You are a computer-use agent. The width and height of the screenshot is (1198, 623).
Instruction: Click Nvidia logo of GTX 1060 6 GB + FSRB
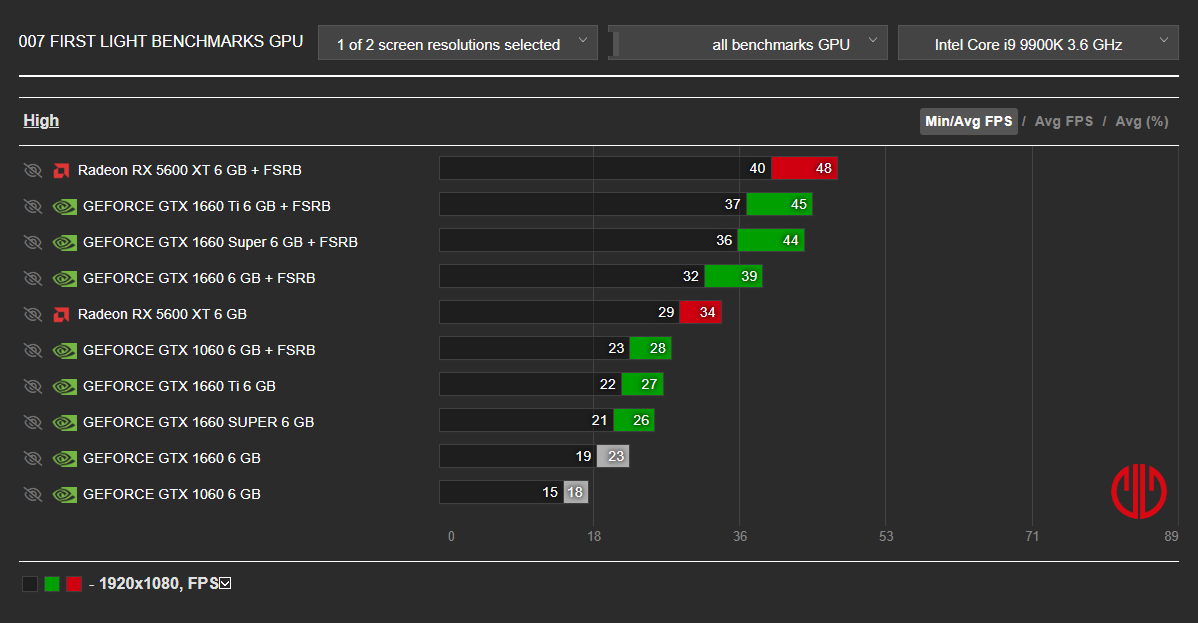click(64, 350)
